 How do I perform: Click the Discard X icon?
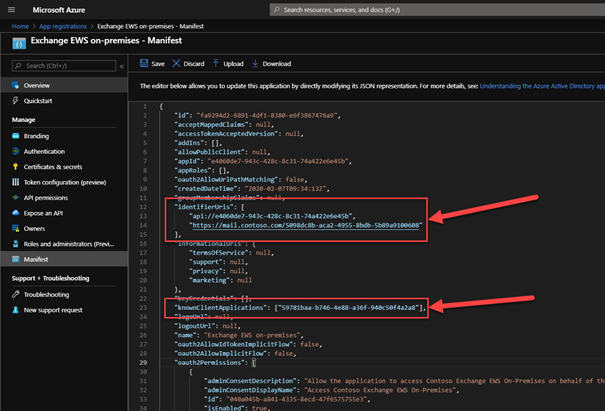point(176,63)
